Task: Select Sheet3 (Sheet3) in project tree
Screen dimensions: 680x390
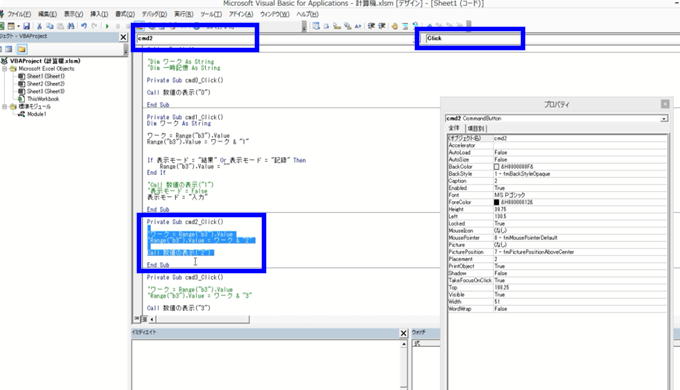Action: click(x=46, y=92)
